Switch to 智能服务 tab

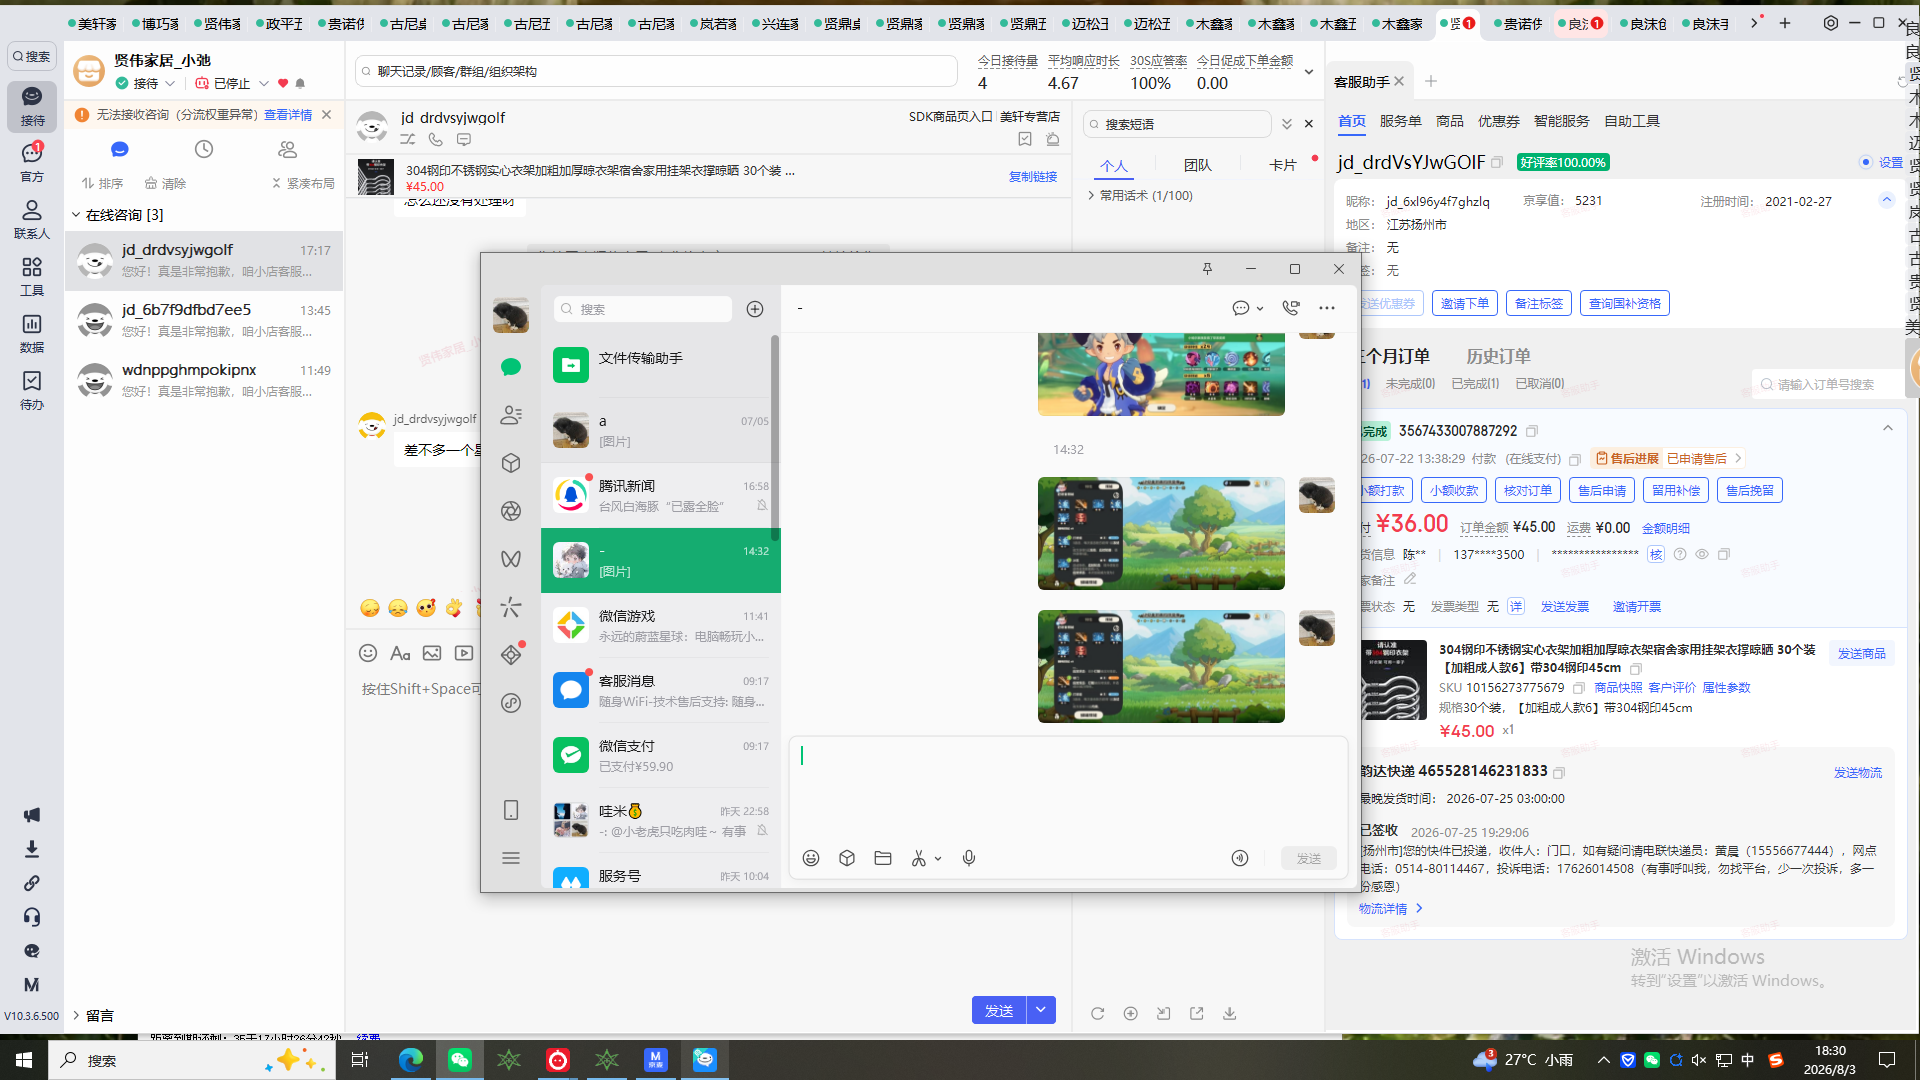1561,121
